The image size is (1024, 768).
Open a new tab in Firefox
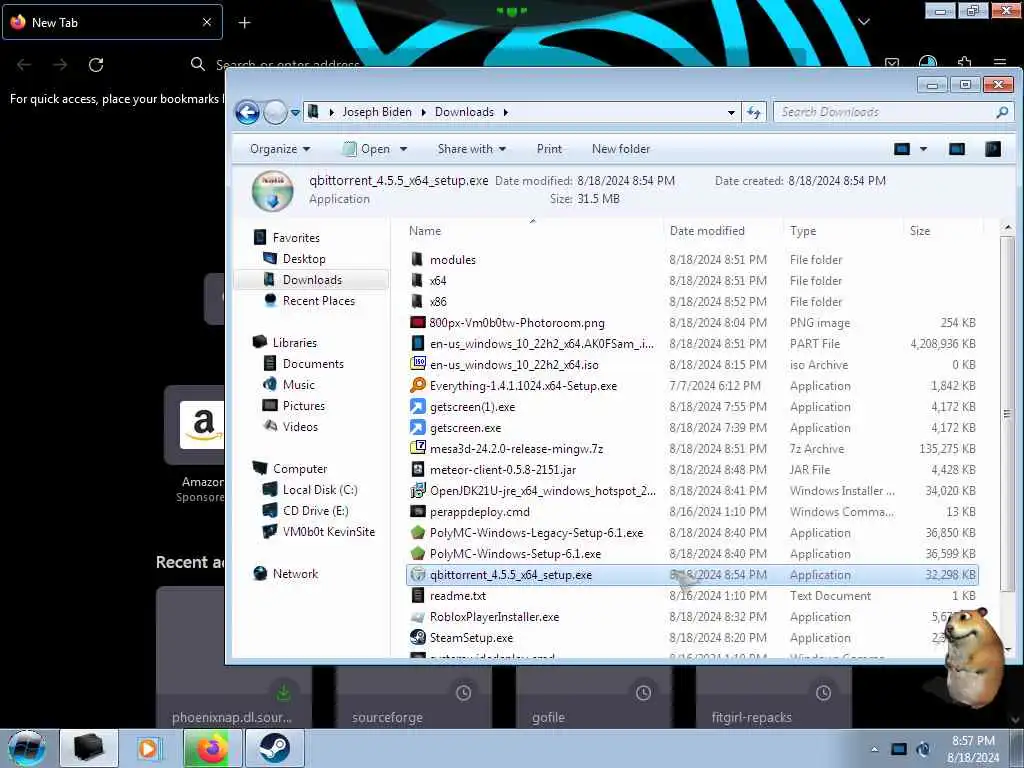[x=244, y=23]
